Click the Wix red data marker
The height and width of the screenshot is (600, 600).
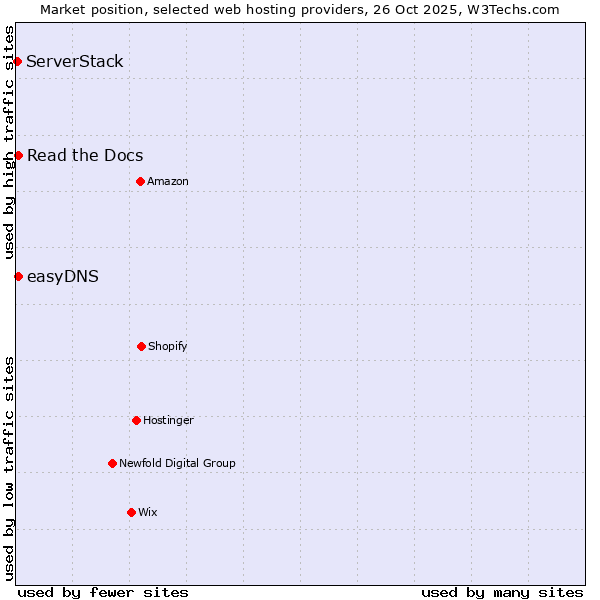(131, 512)
